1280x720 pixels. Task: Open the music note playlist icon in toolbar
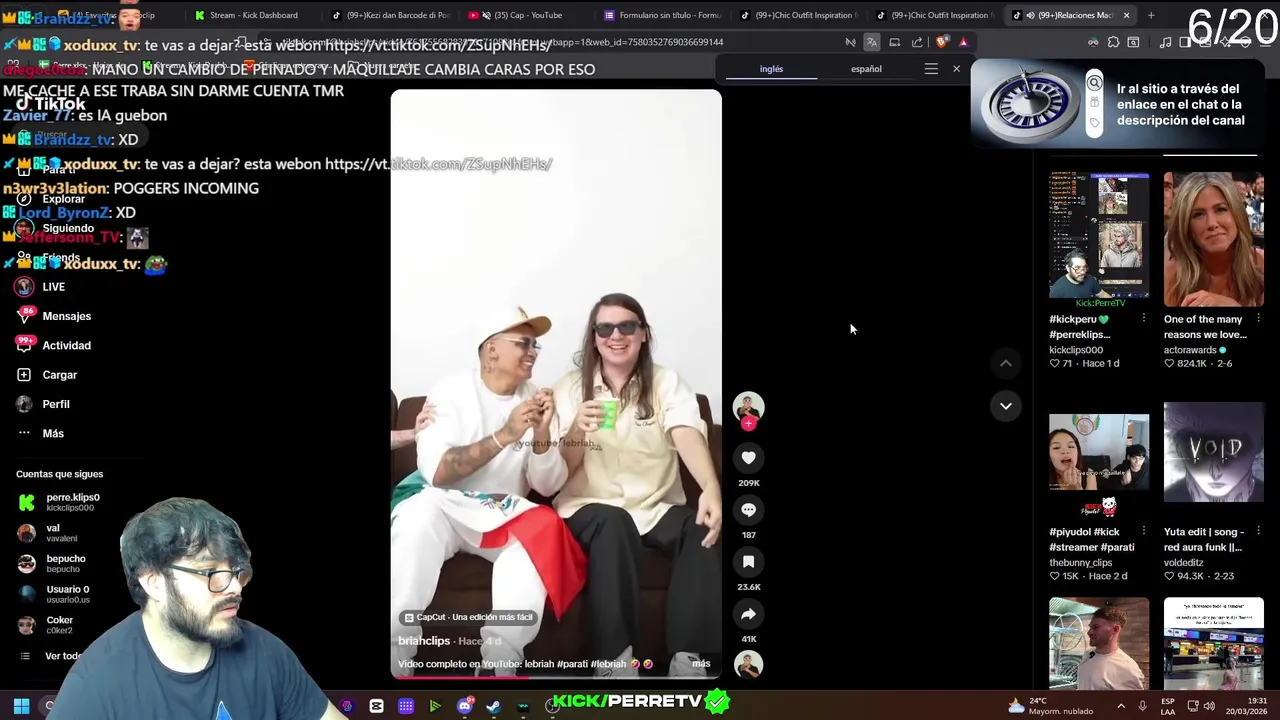pos(1165,42)
